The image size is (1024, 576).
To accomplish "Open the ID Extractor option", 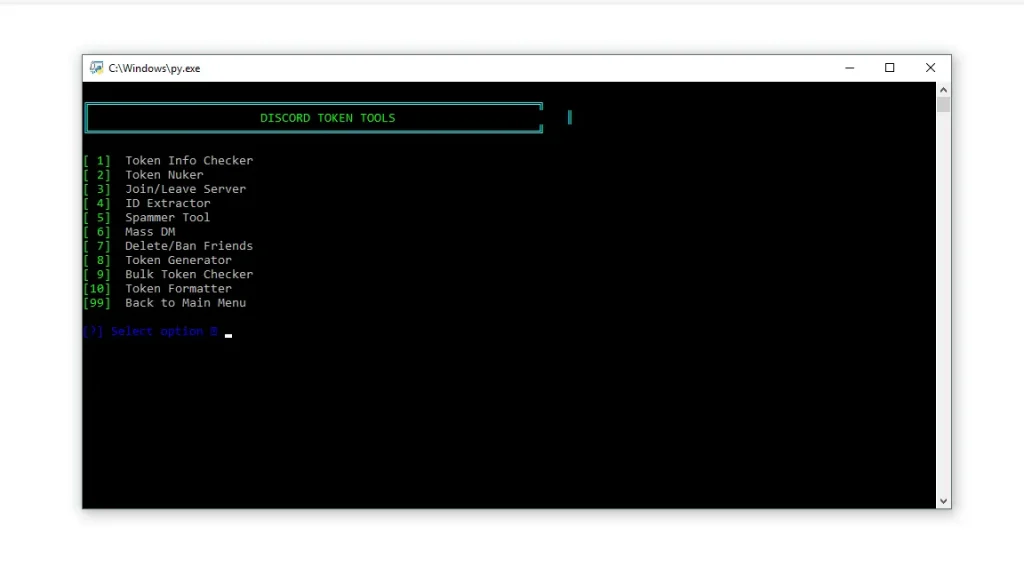I will tap(167, 203).
